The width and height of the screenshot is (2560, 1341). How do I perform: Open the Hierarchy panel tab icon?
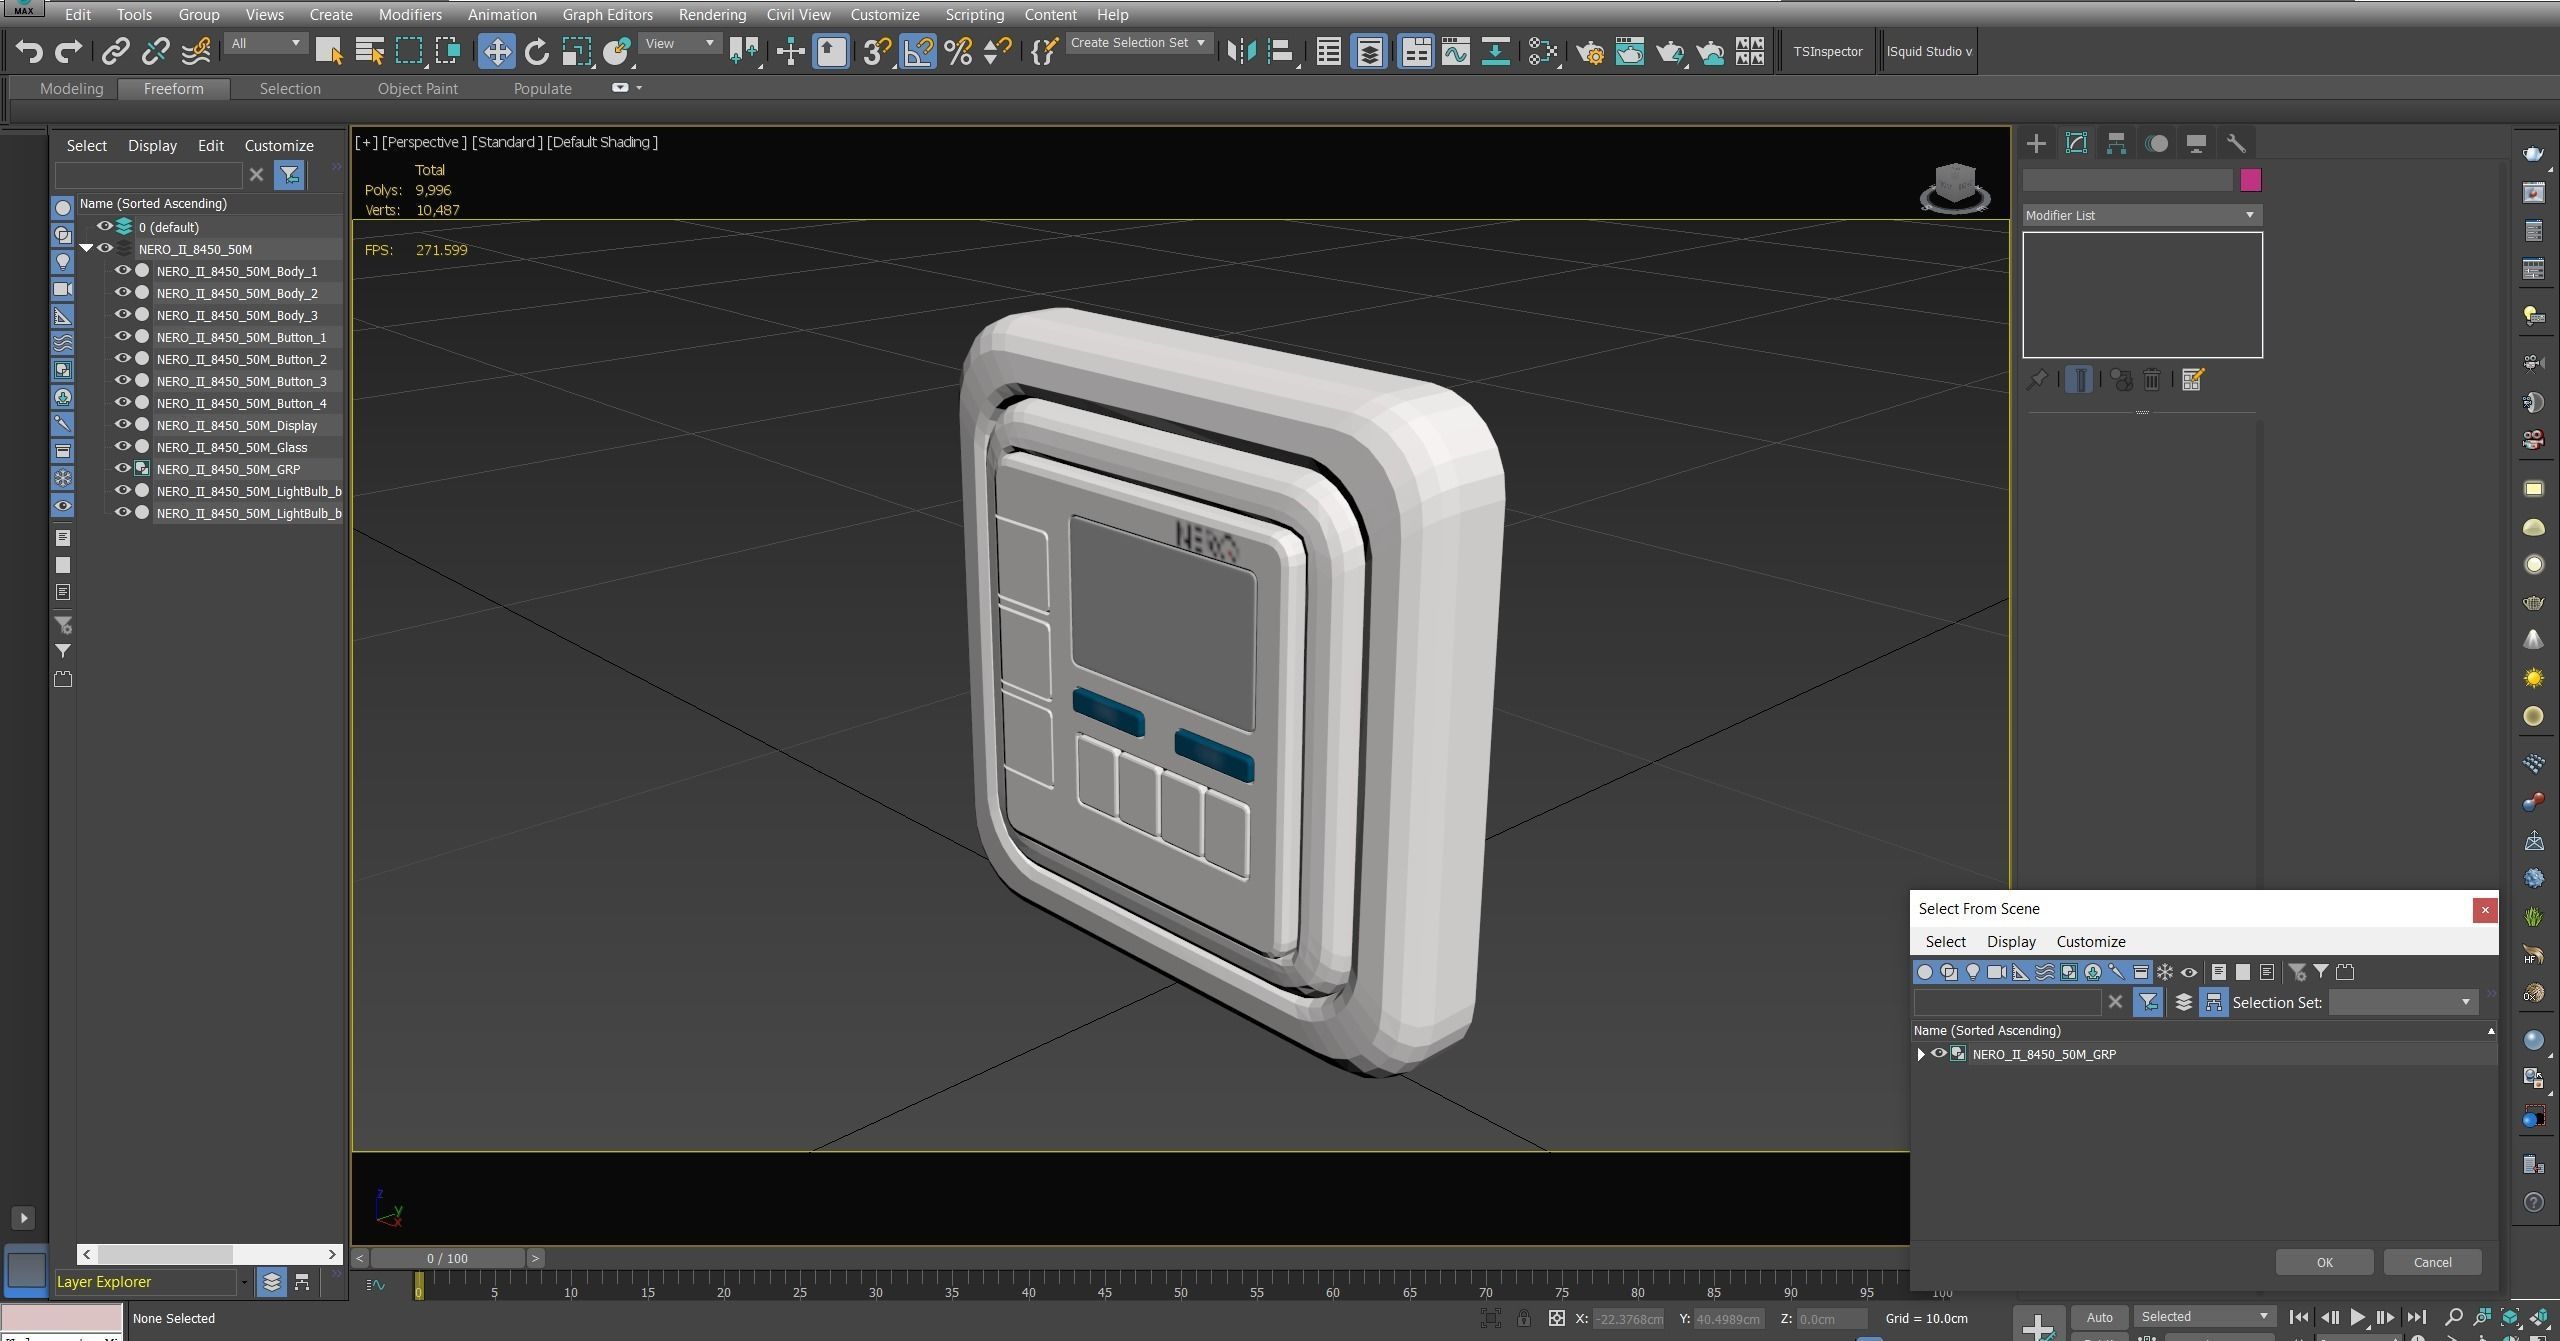coord(2116,143)
